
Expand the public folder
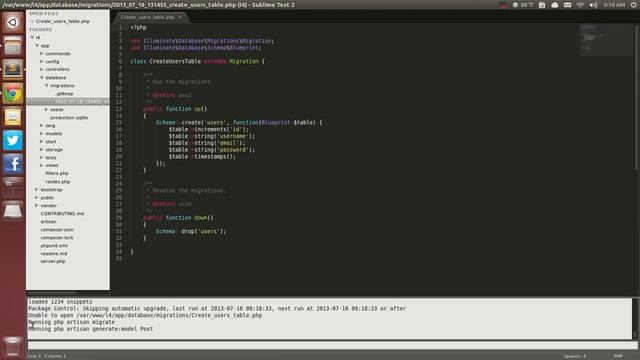pos(37,197)
